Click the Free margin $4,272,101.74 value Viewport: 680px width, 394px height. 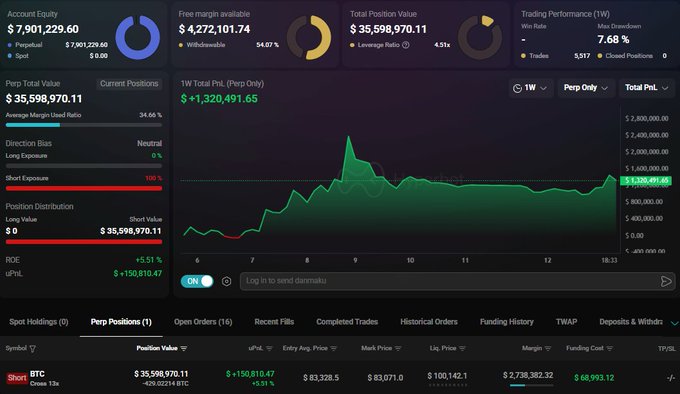tap(214, 29)
